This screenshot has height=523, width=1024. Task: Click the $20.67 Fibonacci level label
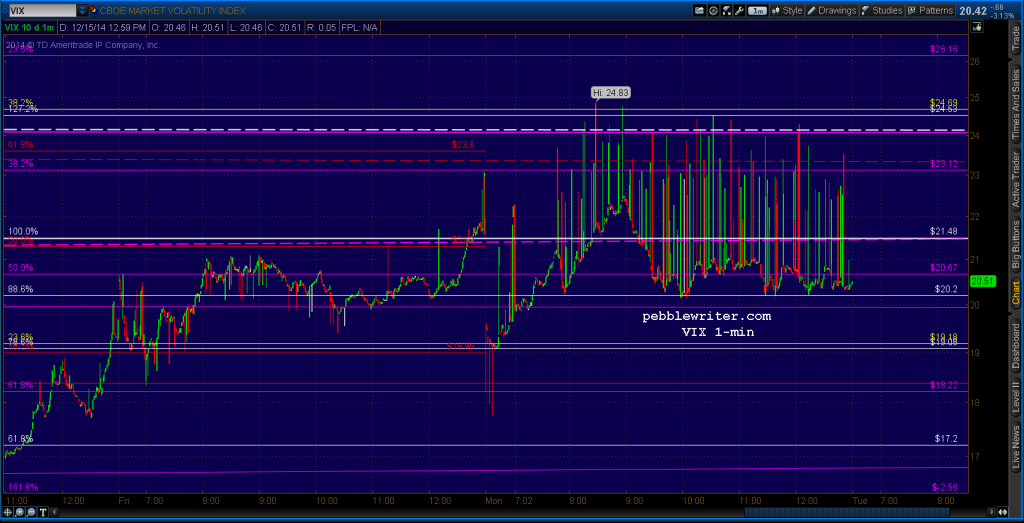[944, 268]
